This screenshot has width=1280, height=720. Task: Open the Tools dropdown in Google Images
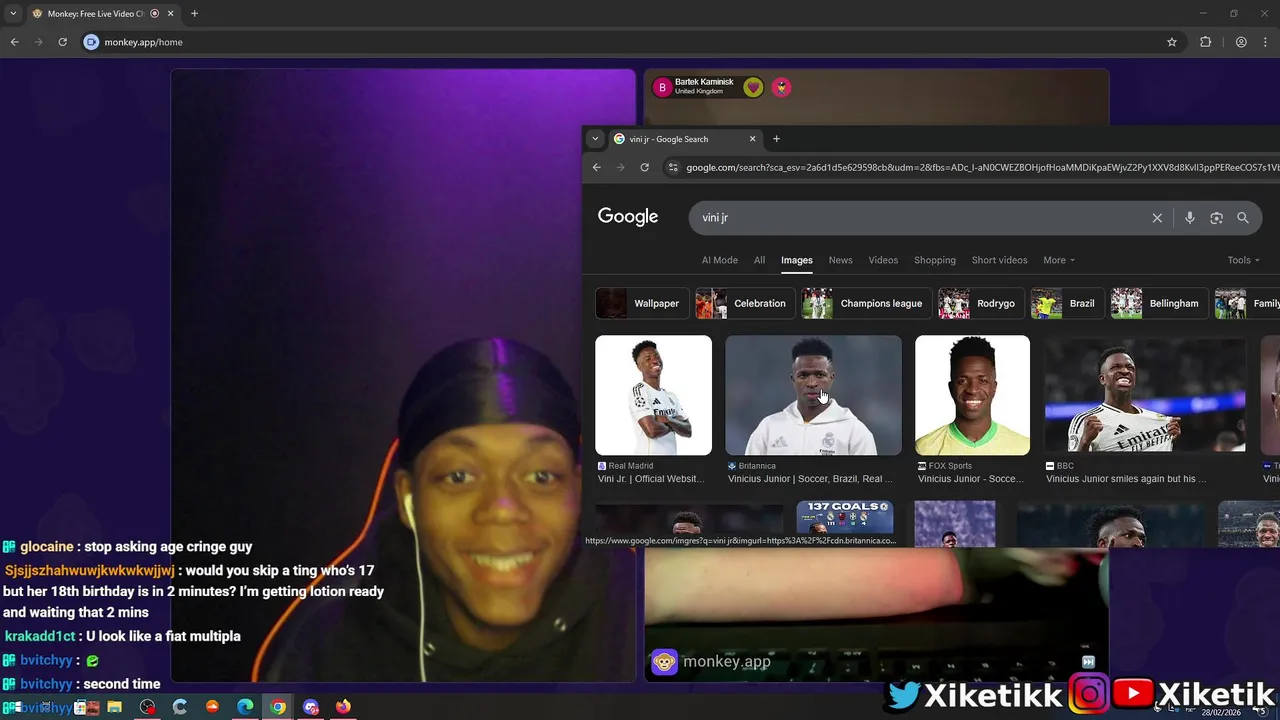tap(1243, 260)
